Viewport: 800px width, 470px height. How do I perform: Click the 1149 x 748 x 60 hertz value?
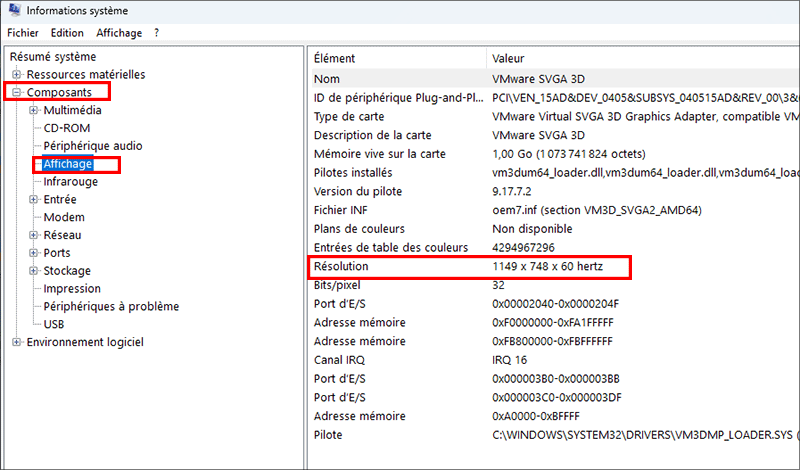click(547, 266)
